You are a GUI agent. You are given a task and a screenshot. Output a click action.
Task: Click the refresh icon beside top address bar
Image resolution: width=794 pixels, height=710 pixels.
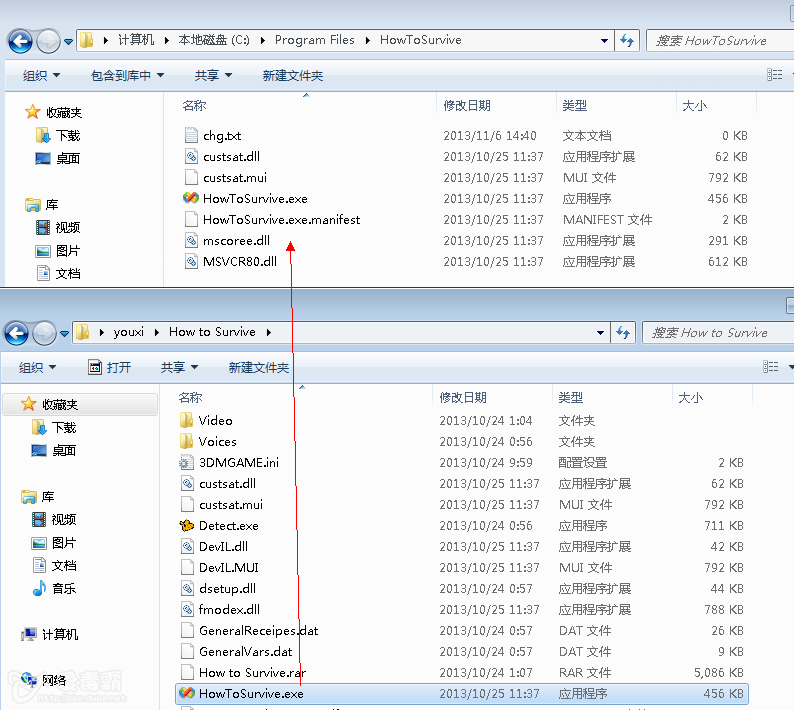point(627,41)
